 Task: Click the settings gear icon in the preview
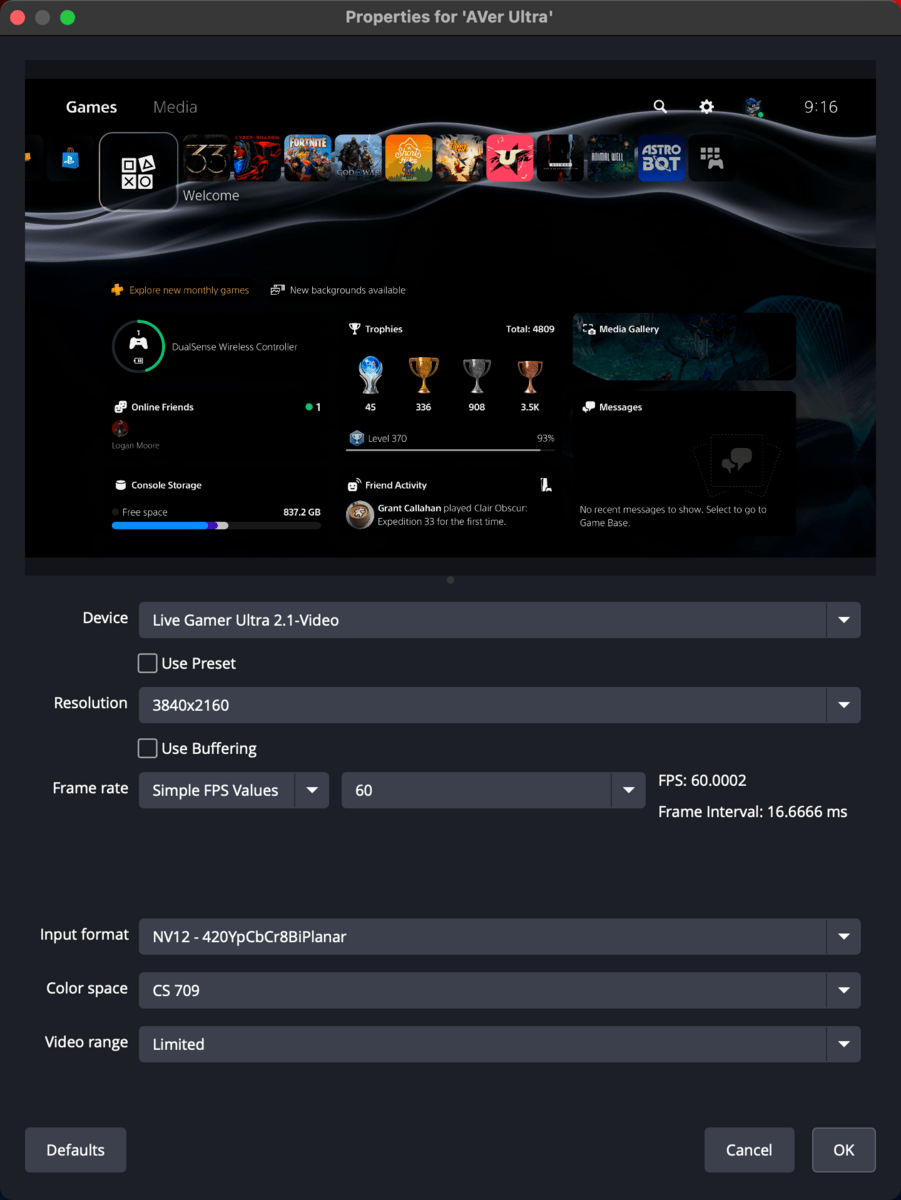pos(707,107)
